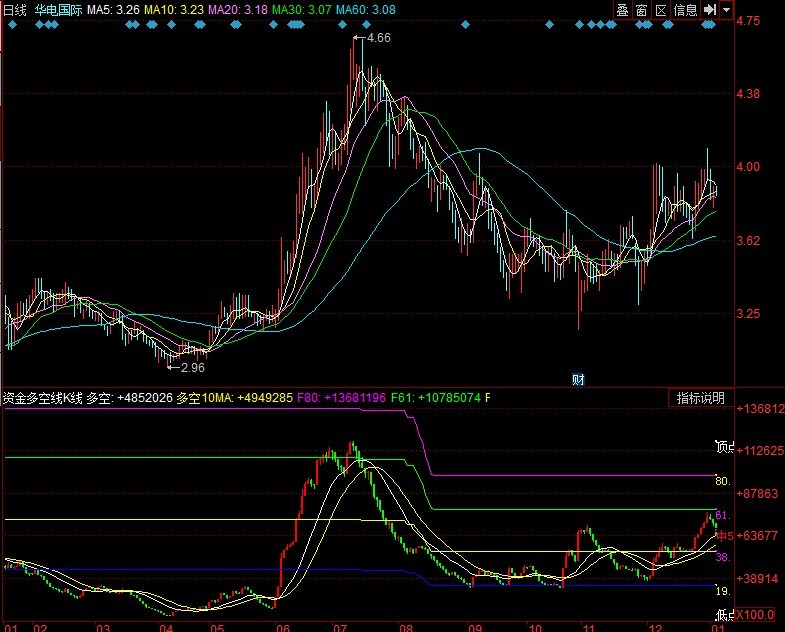Click the 区 range button

(x=661, y=10)
